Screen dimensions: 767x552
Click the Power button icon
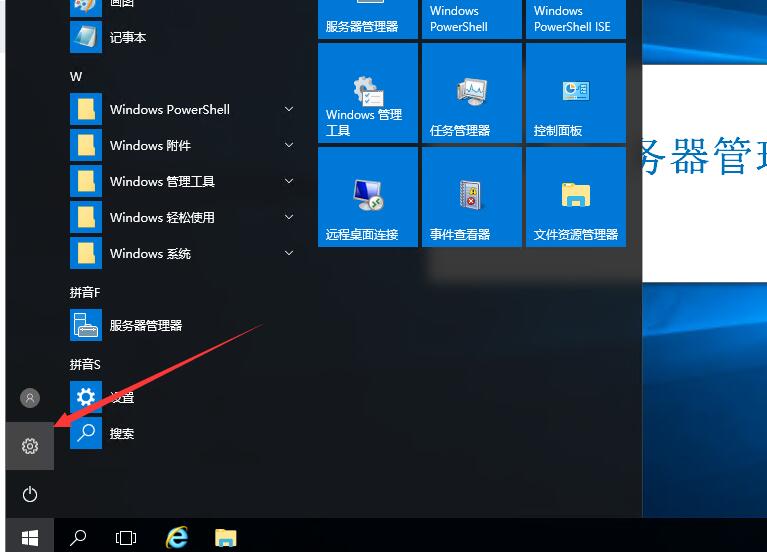coord(30,494)
